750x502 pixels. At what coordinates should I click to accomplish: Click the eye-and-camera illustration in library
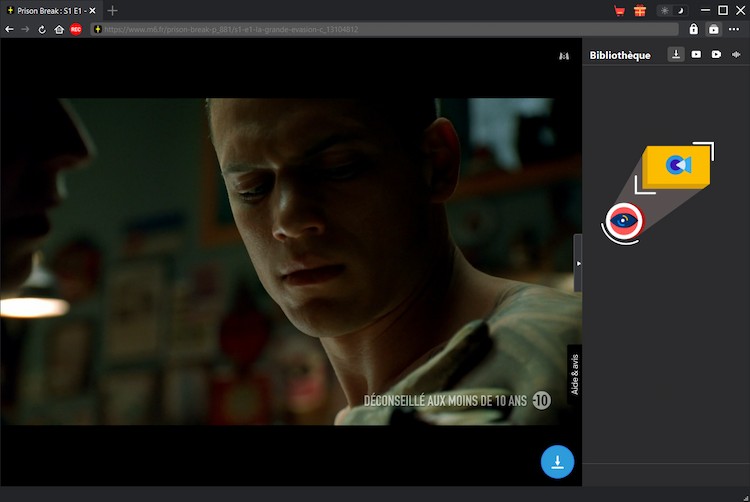click(x=658, y=193)
